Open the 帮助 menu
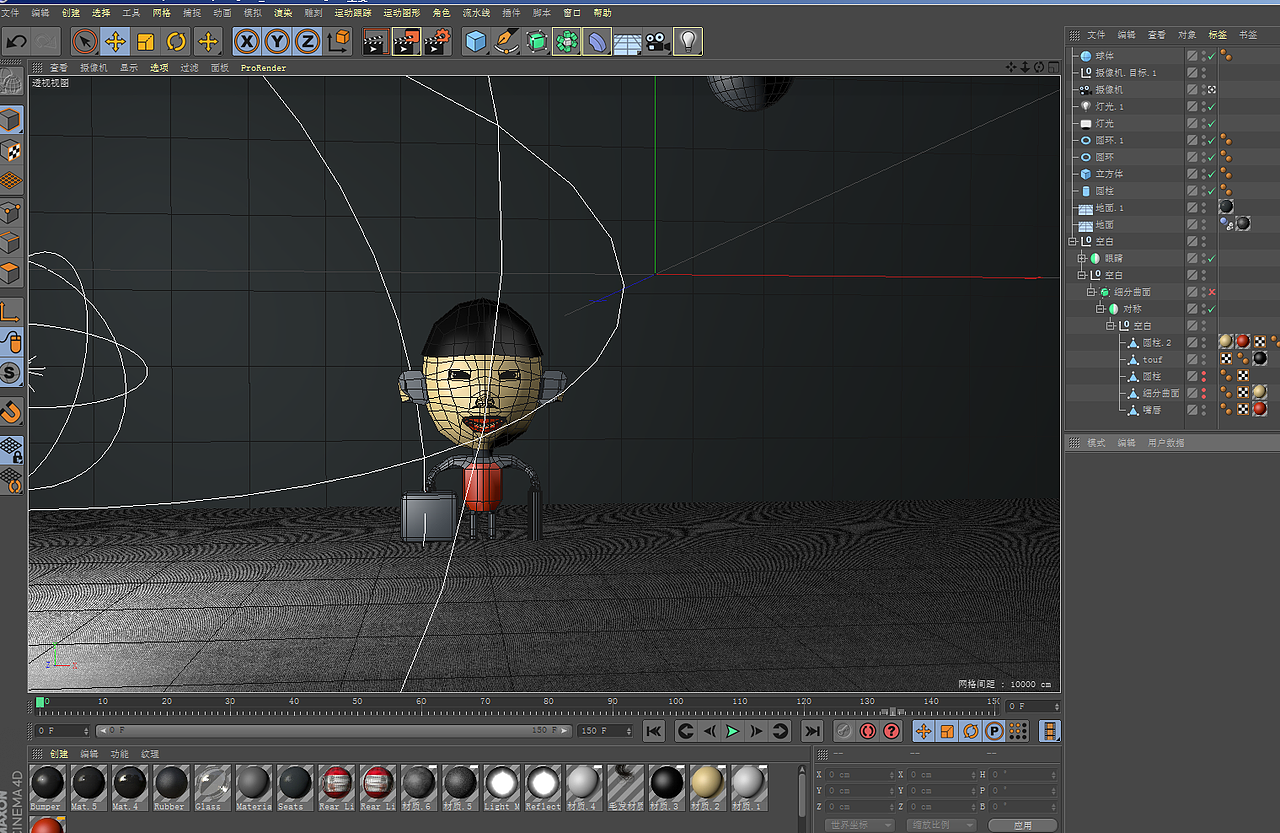 pos(602,13)
